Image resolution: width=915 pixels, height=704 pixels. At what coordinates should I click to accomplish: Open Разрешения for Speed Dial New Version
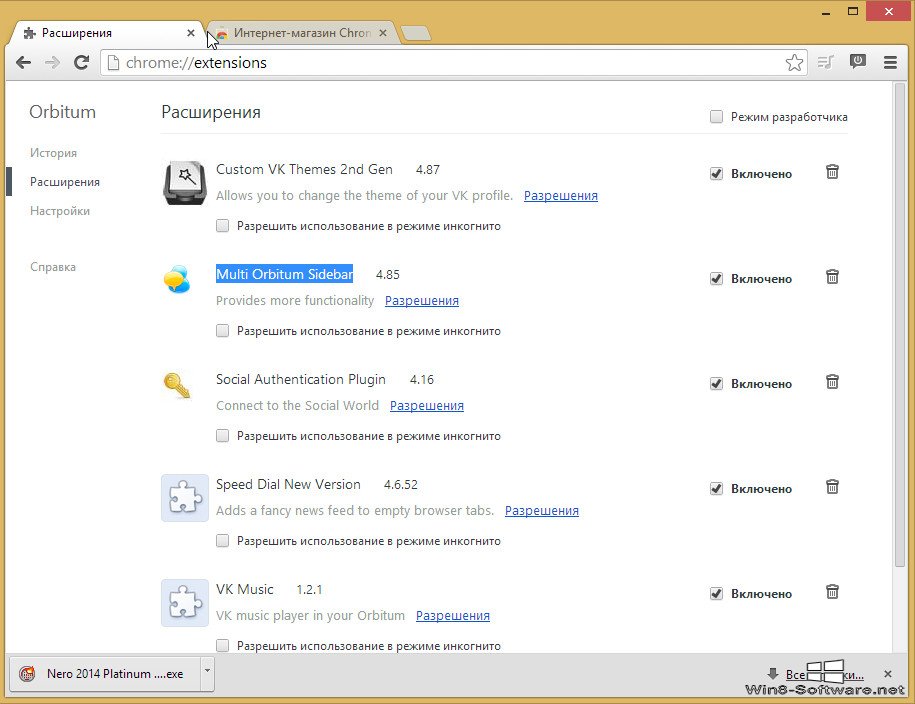542,511
